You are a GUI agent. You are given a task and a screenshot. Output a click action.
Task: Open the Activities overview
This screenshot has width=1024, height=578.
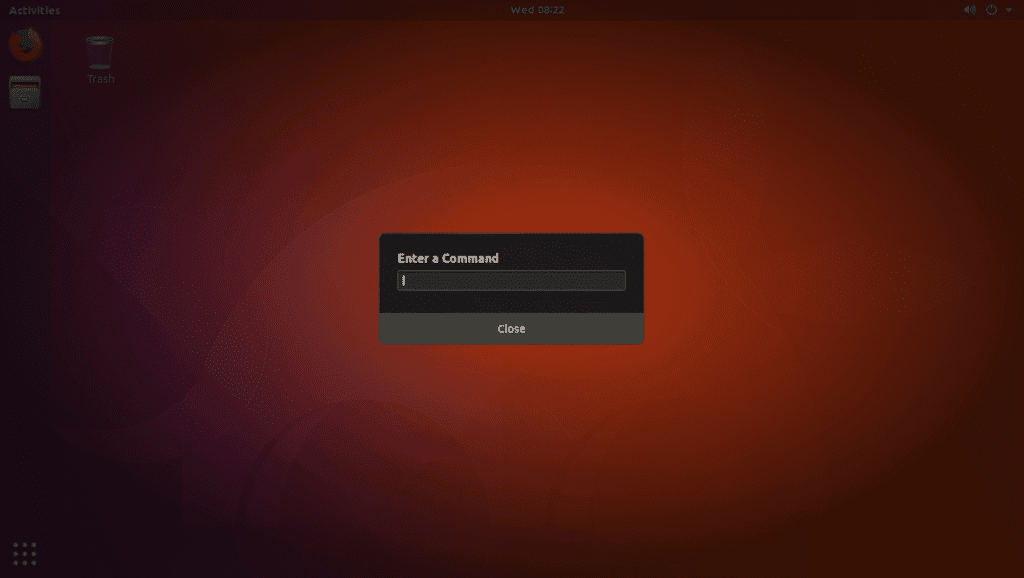35,10
